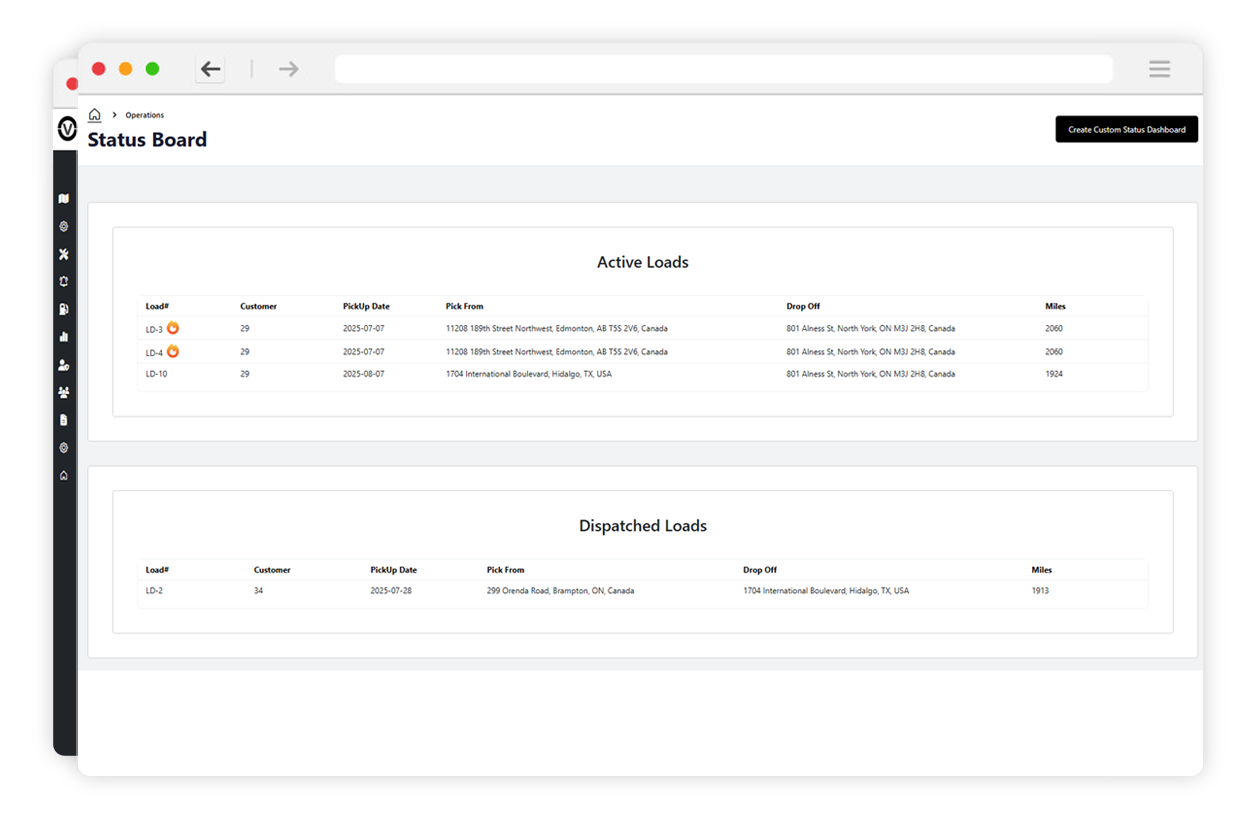Click the flame icon beside LD-3

174,328
